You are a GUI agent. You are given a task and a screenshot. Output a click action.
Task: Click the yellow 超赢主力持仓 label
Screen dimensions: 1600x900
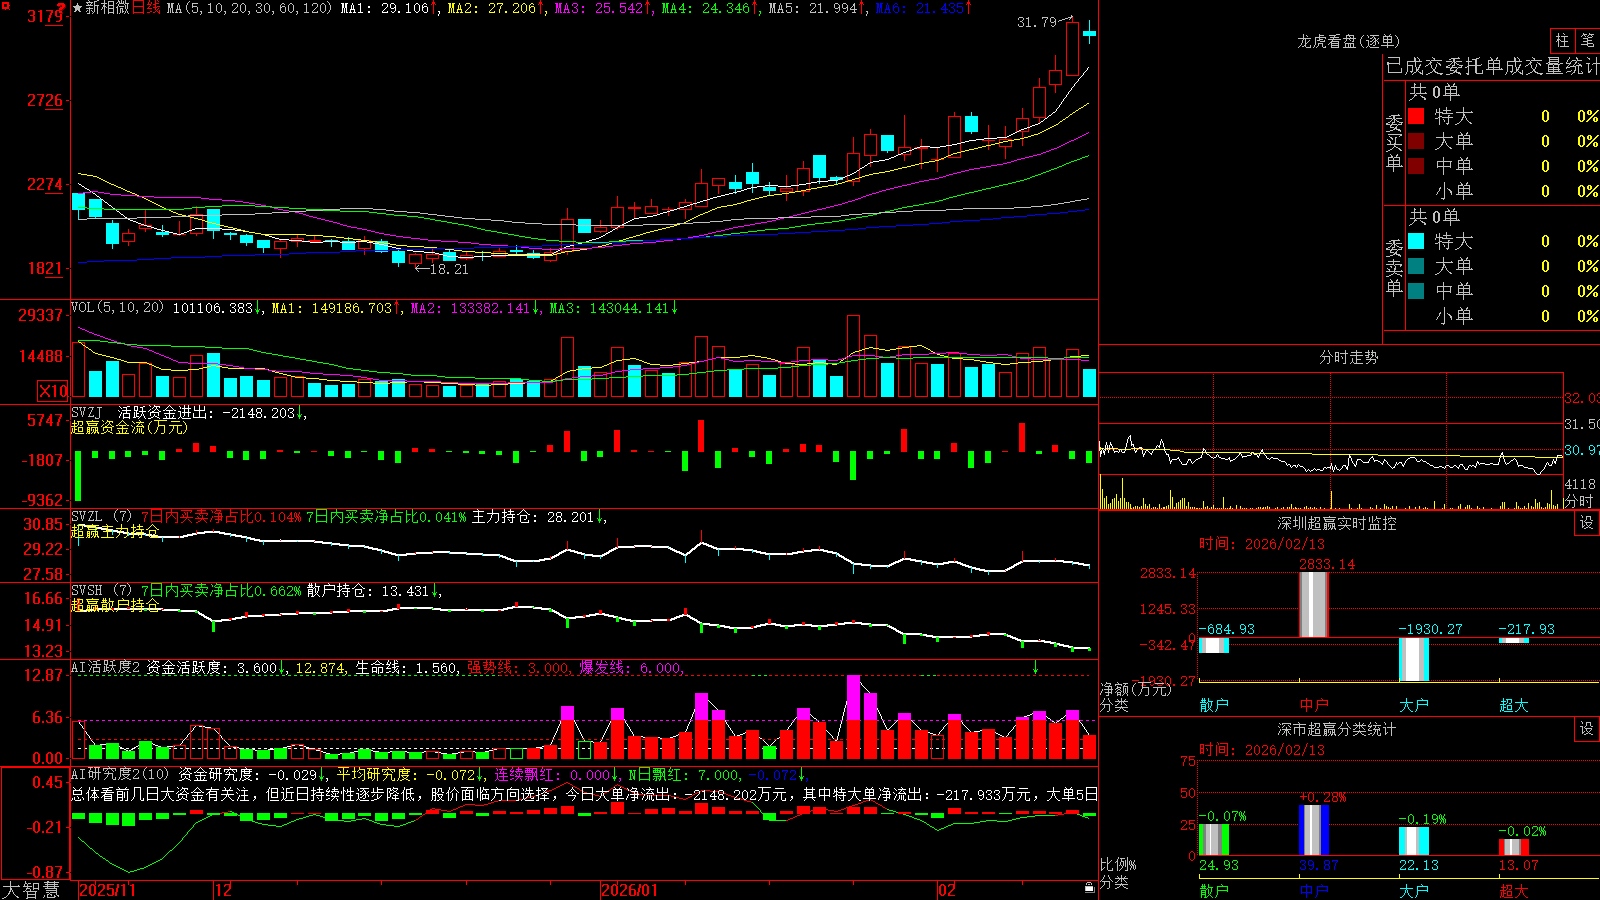[x=115, y=531]
